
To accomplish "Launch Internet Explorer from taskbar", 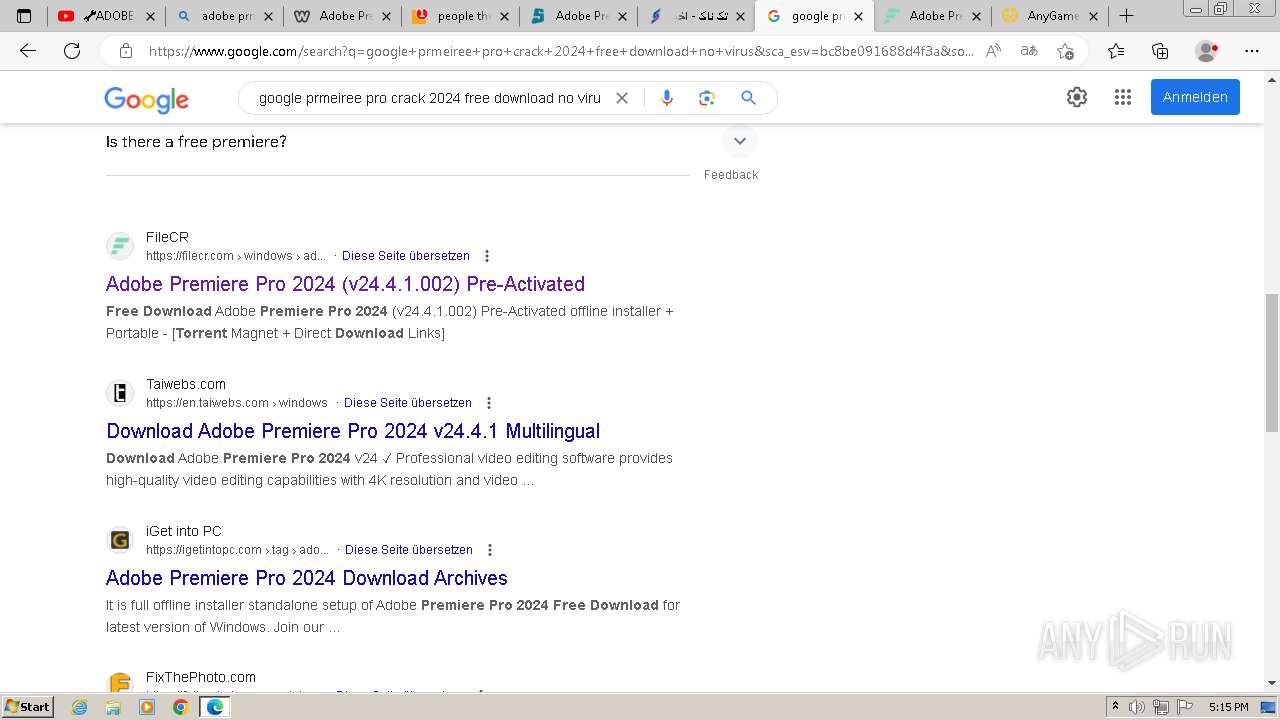I will [79, 707].
